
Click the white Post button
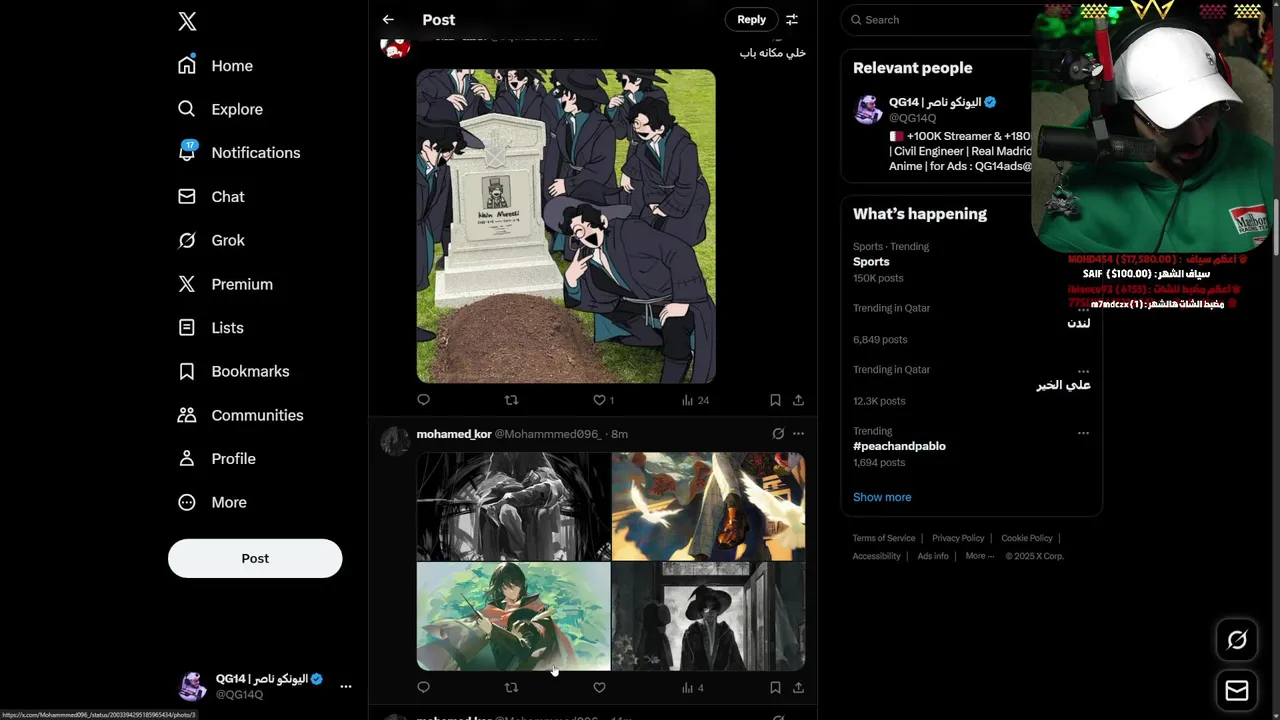pyautogui.click(x=255, y=558)
